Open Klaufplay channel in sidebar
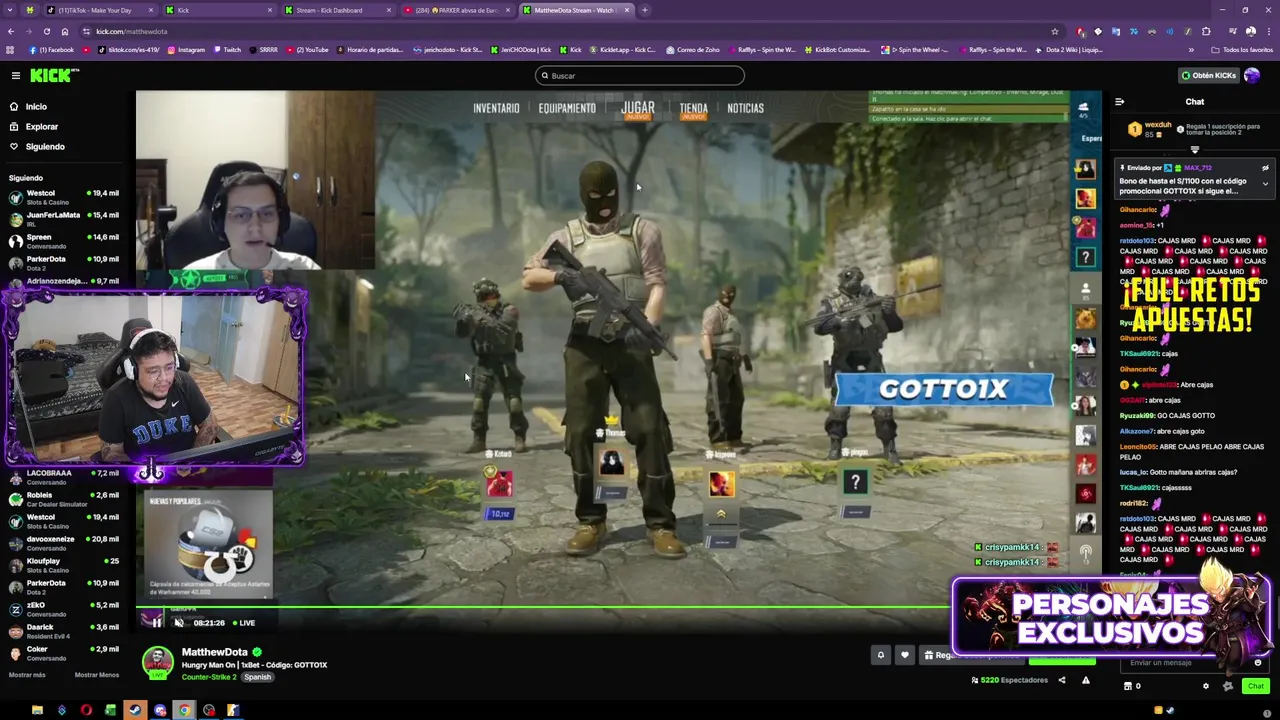This screenshot has width=1280, height=720. 64,565
